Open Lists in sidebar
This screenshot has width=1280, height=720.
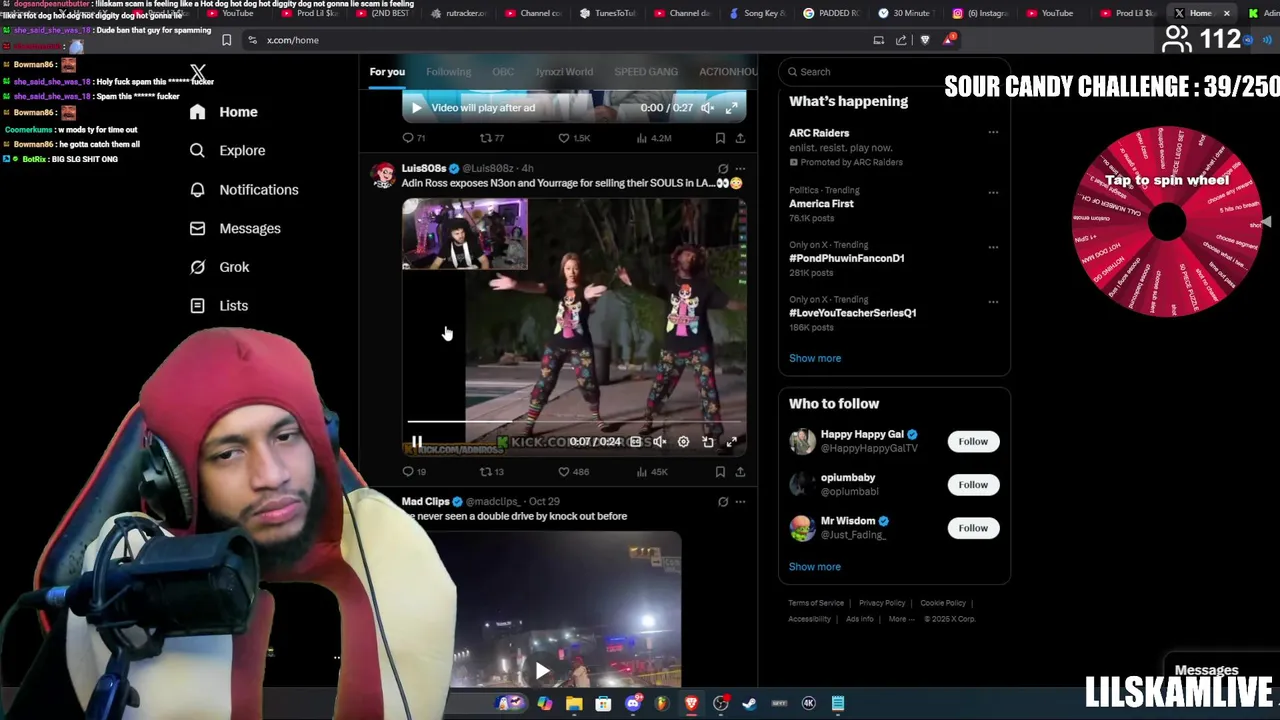coord(219,306)
